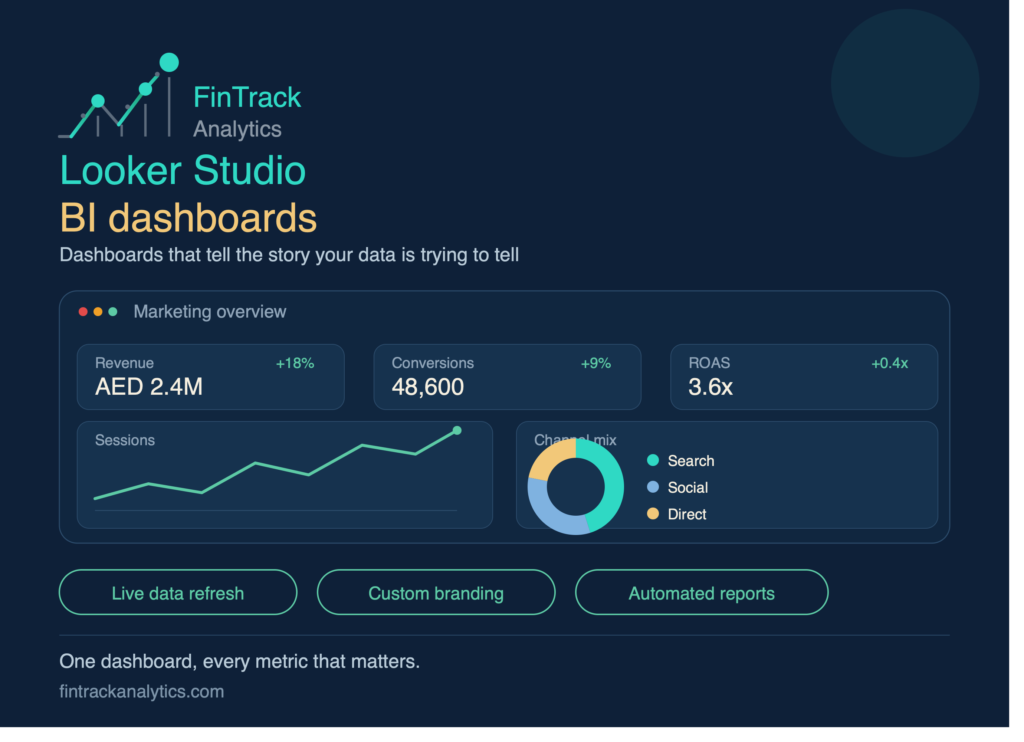This screenshot has height=742, width=1024.
Task: Click the Automated reports button
Action: [702, 592]
